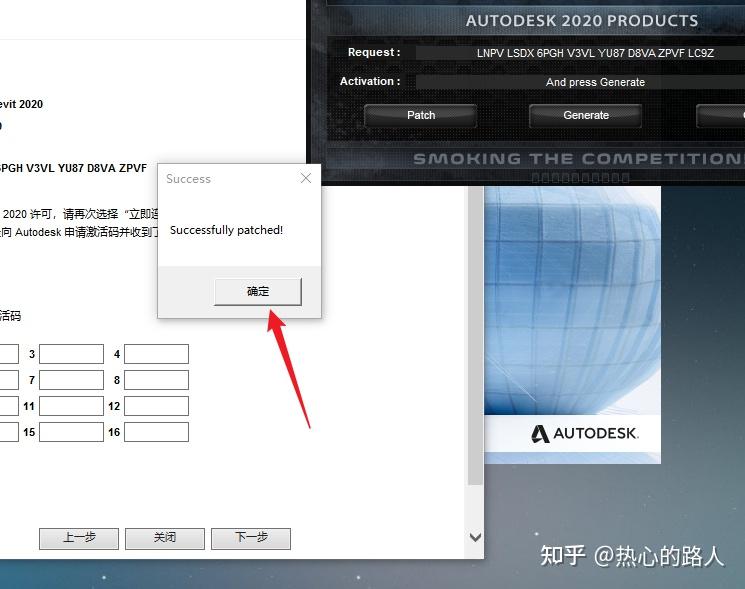
Task: Click the 'Successfully patched!' message text
Action: [x=226, y=230]
